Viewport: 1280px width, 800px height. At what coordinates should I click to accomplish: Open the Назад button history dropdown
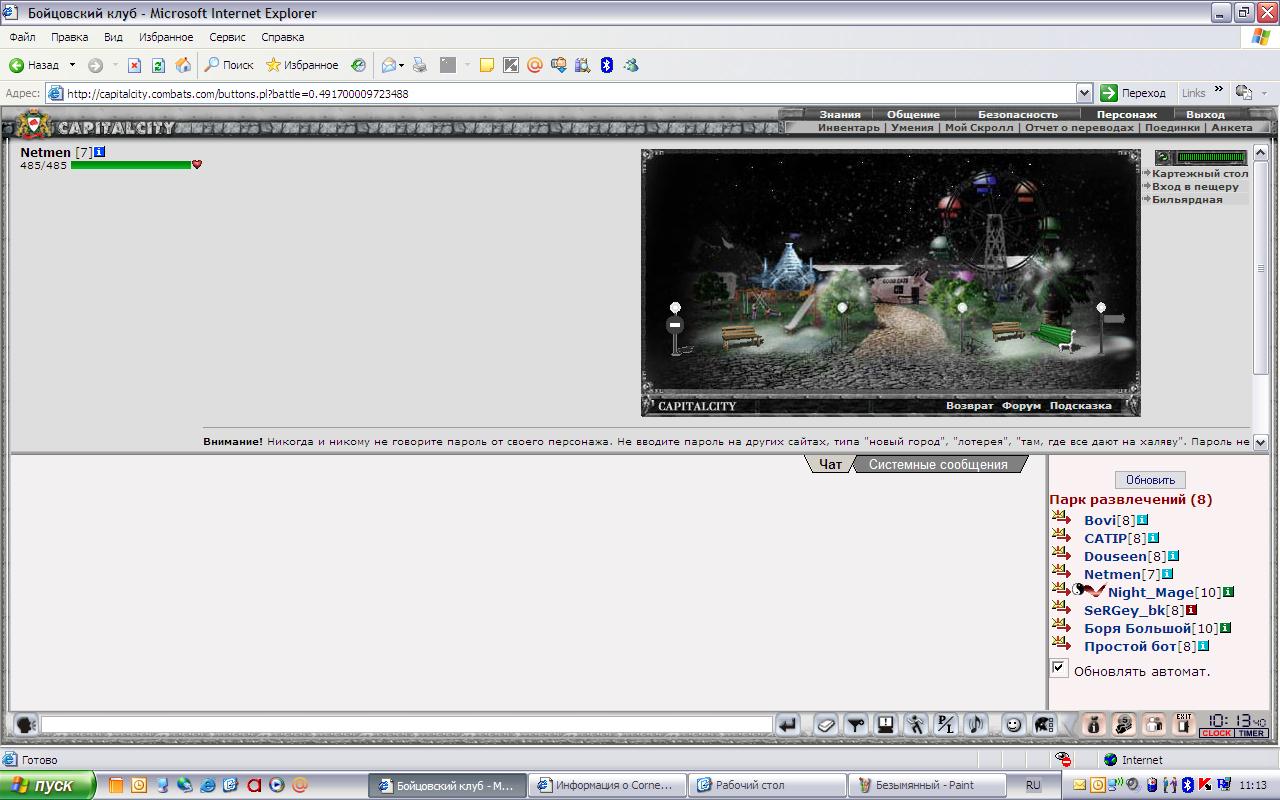pyautogui.click(x=72, y=65)
